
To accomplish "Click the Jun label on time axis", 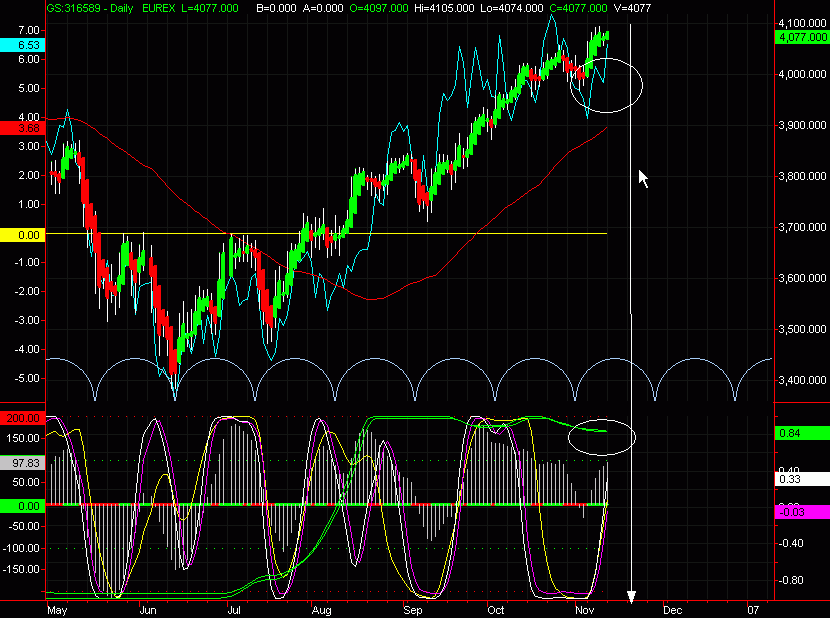I will [148, 610].
